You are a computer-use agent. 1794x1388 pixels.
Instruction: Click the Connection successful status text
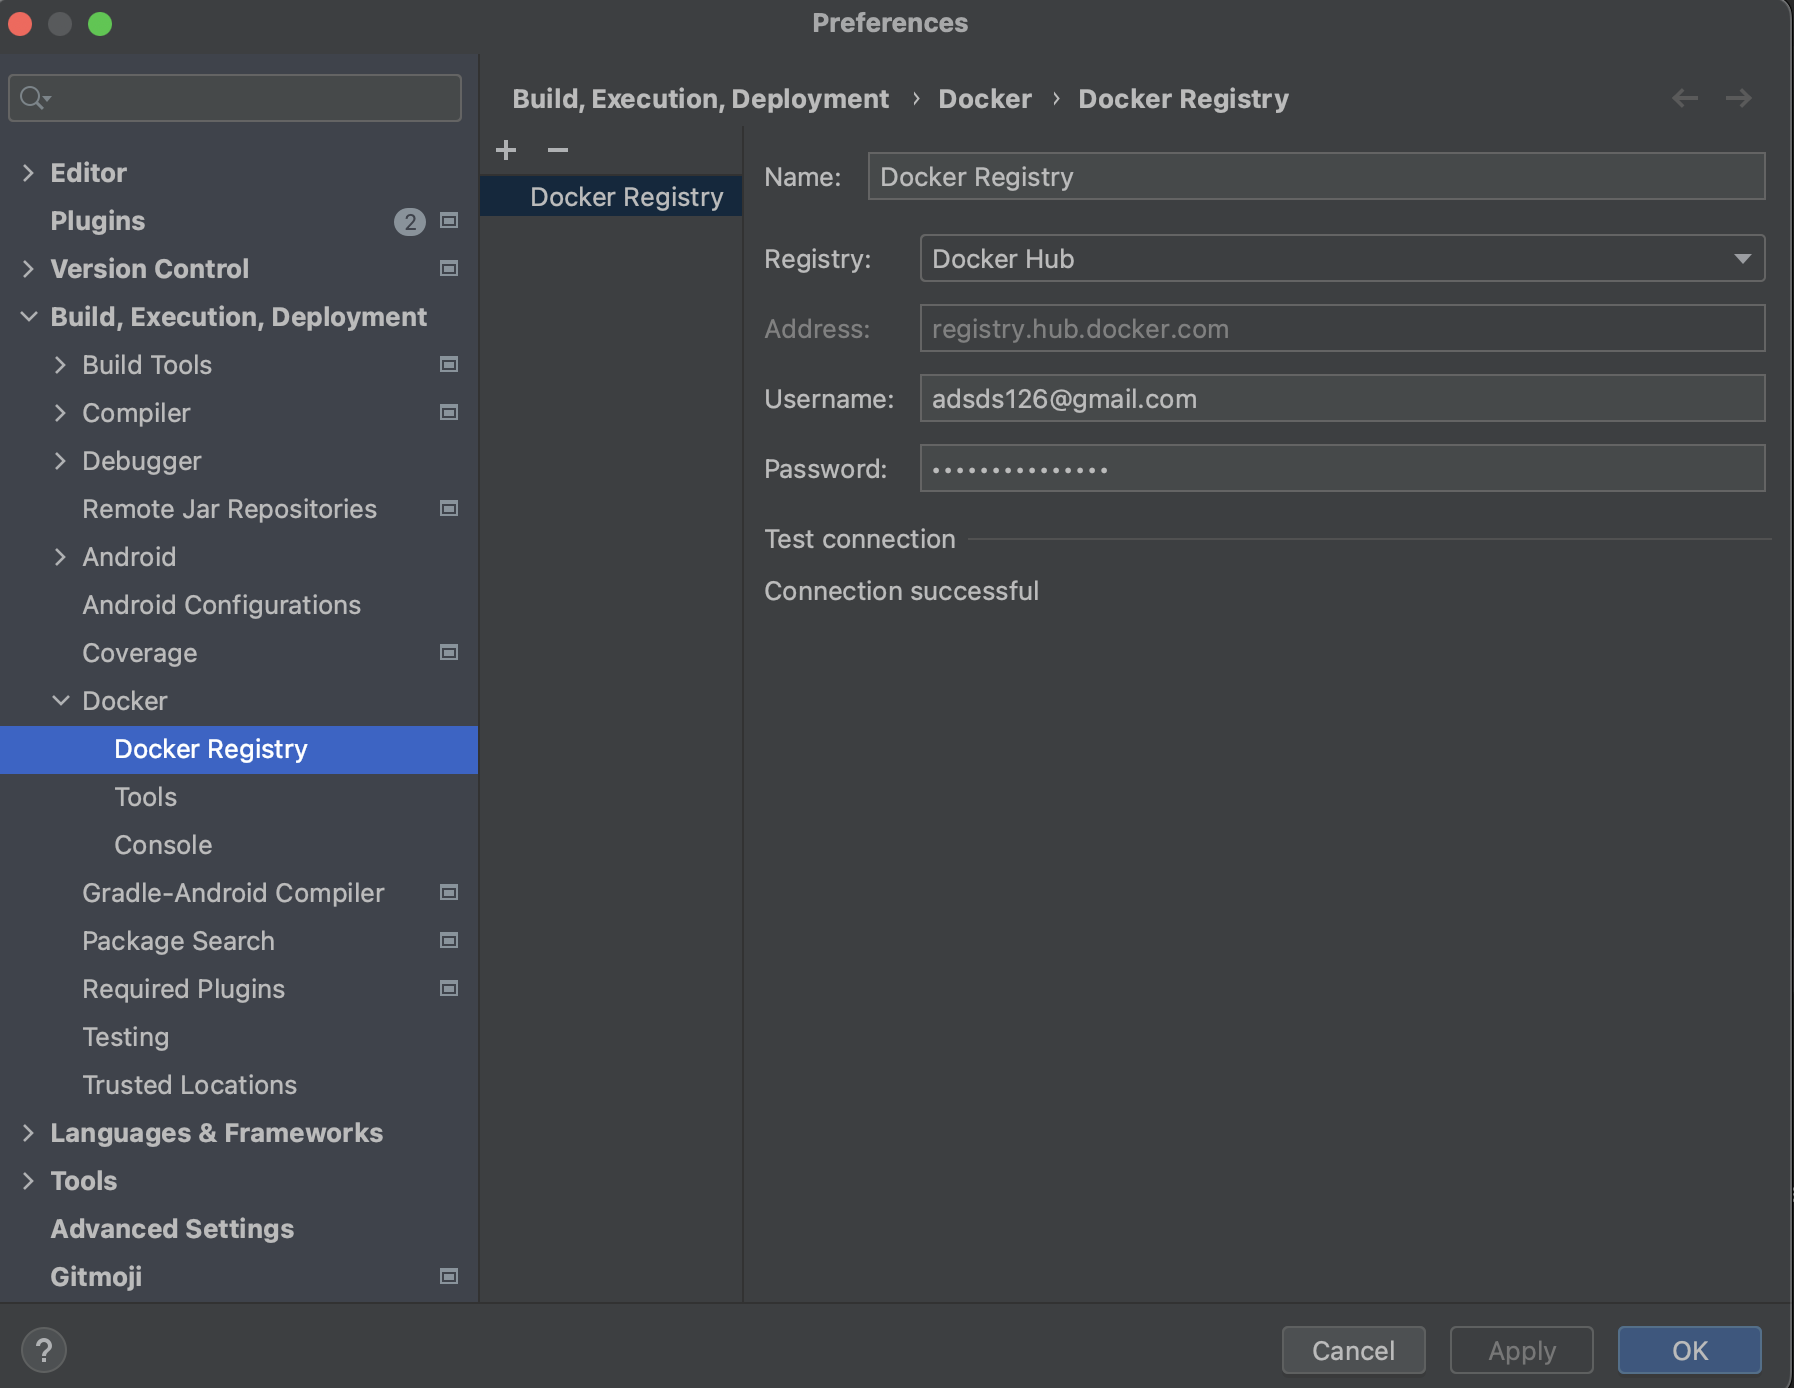tap(901, 591)
